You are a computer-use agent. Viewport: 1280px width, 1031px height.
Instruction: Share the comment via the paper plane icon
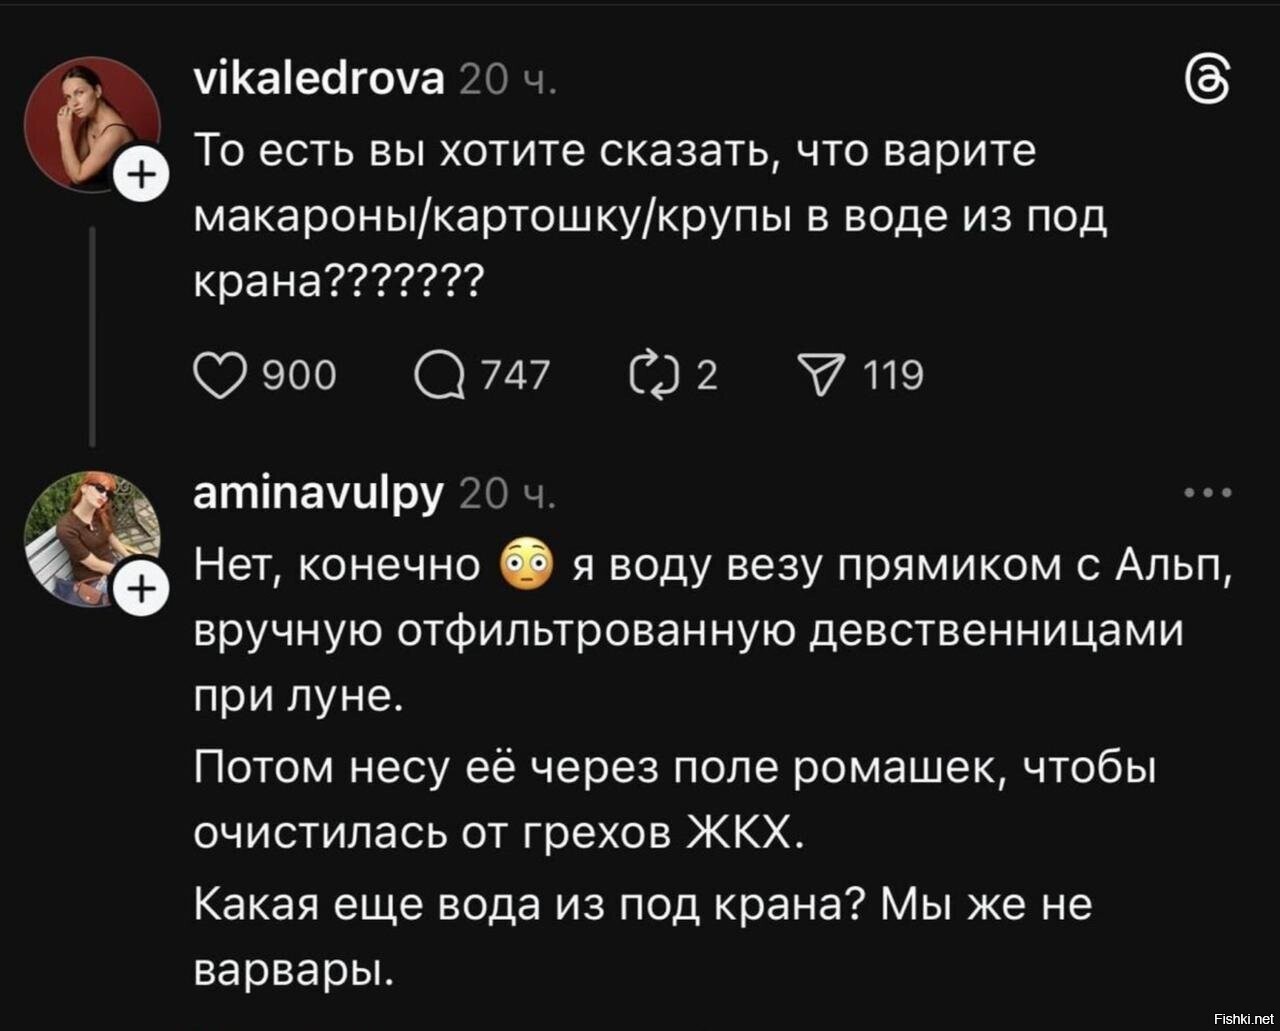click(822, 374)
